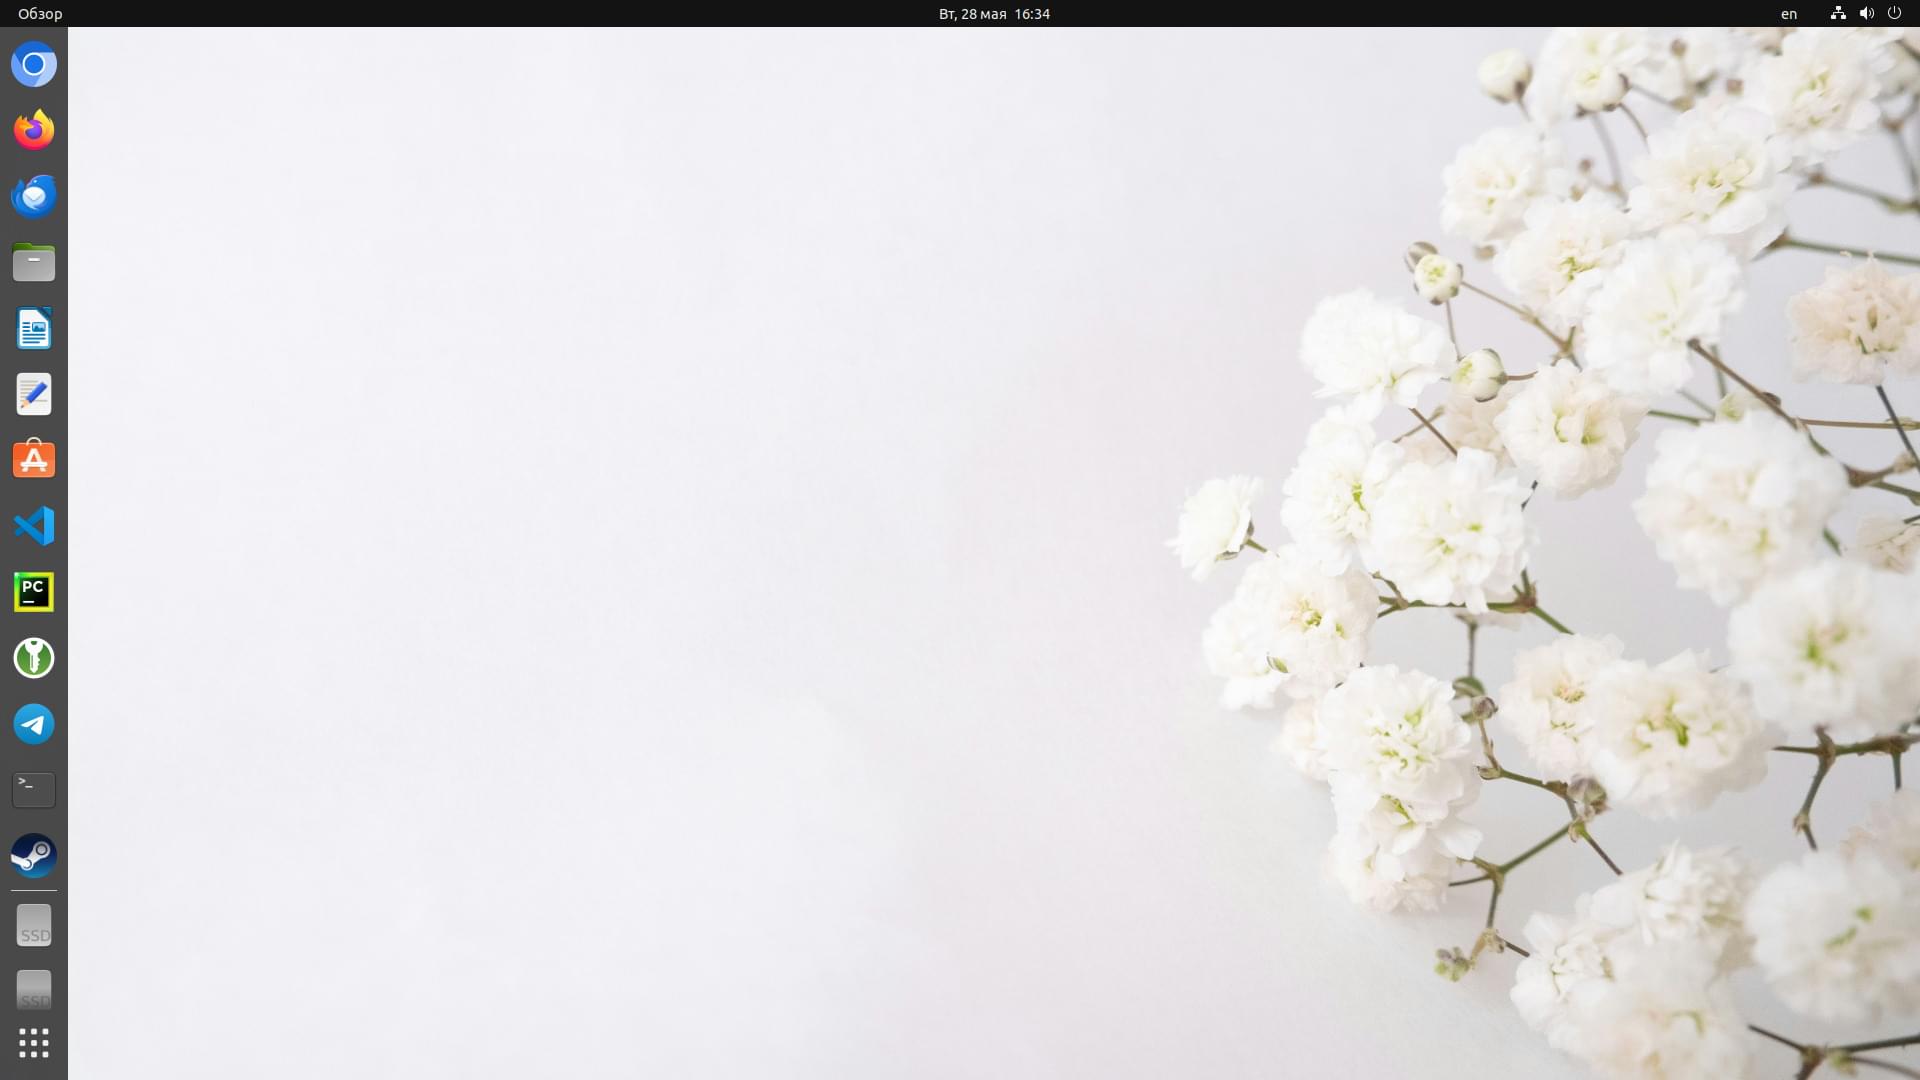
Task: Launch Visual Studio Code
Action: click(x=34, y=526)
